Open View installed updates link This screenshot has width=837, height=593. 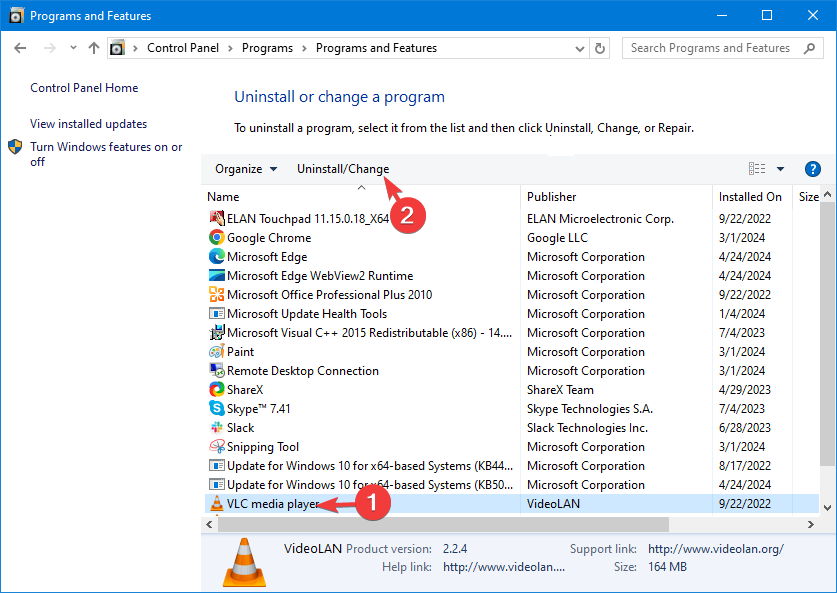[x=89, y=124]
